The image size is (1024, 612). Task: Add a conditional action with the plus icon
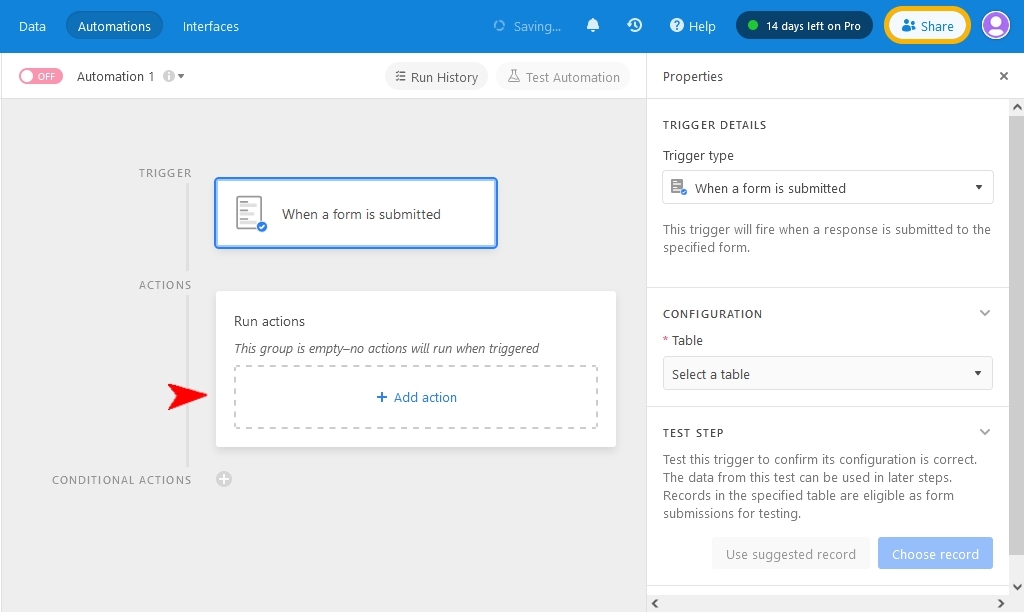224,479
